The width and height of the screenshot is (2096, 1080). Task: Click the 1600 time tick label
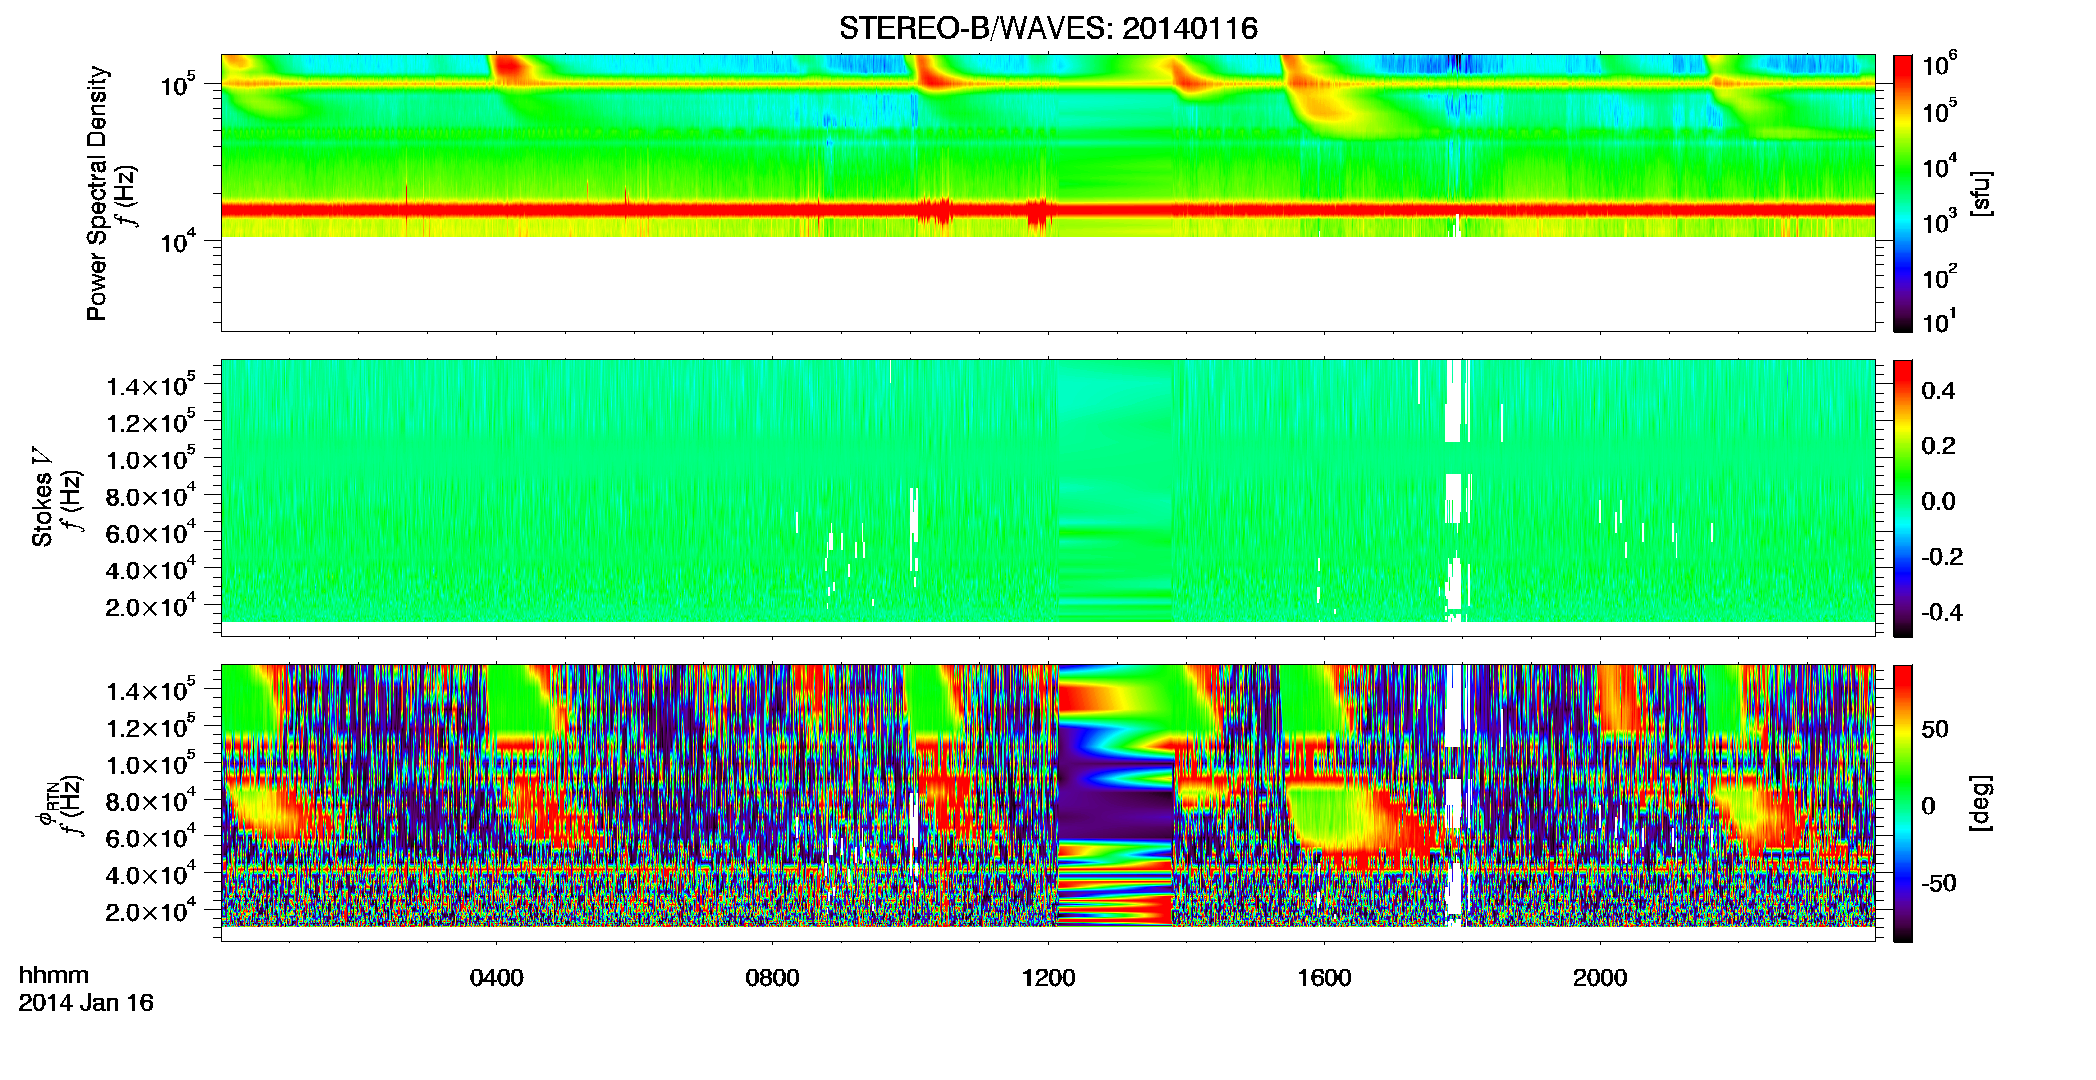(x=1325, y=978)
